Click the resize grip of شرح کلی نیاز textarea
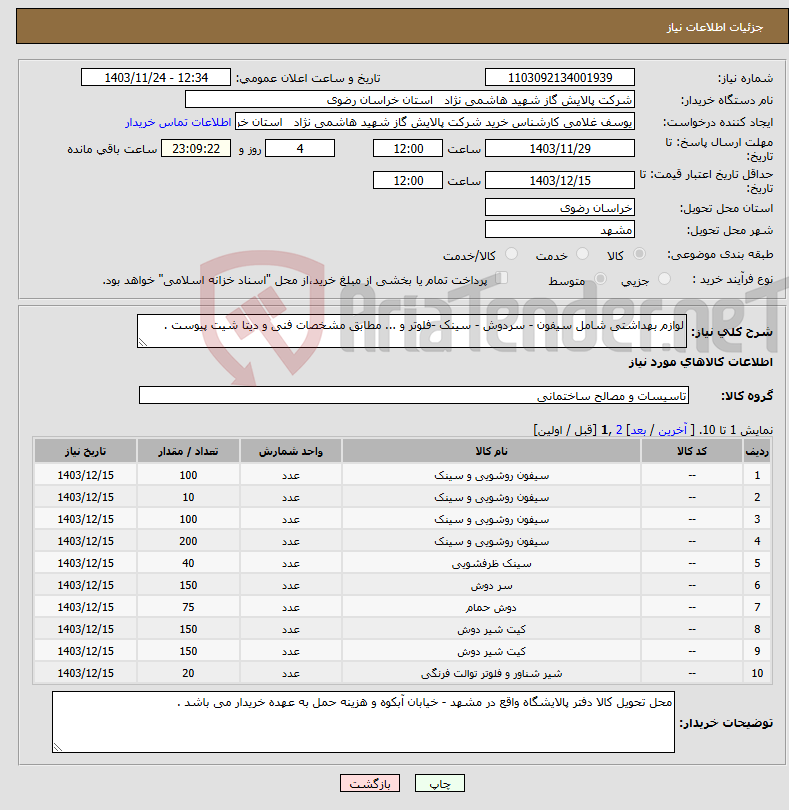The height and width of the screenshot is (810, 789). coord(143,342)
